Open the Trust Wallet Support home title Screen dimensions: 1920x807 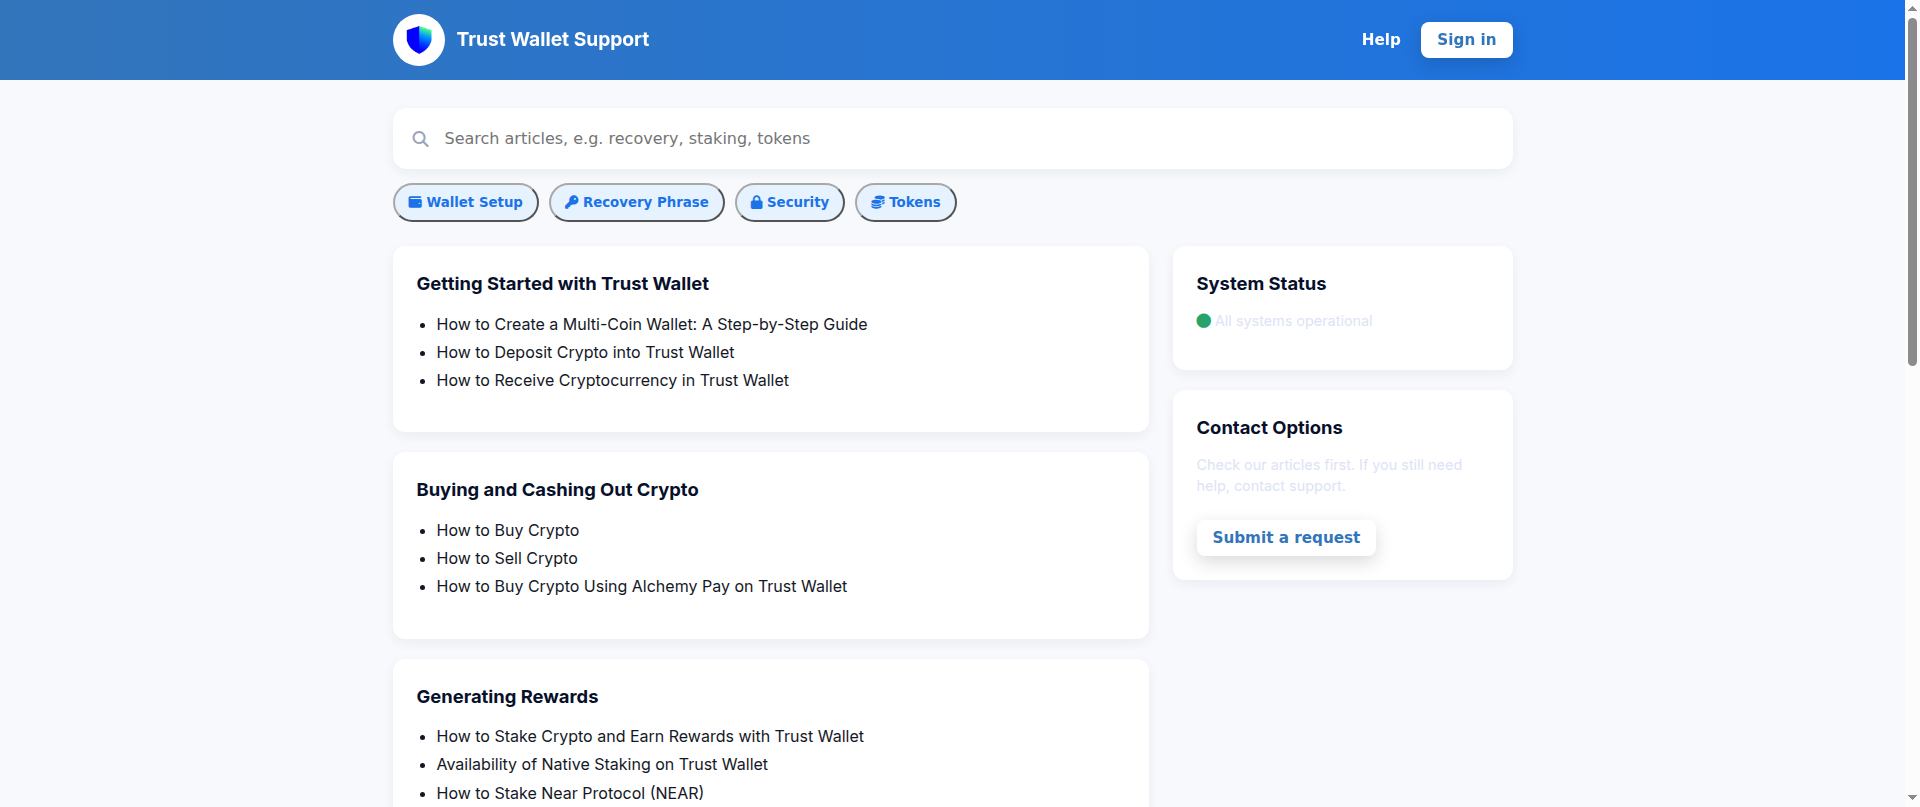pyautogui.click(x=553, y=40)
